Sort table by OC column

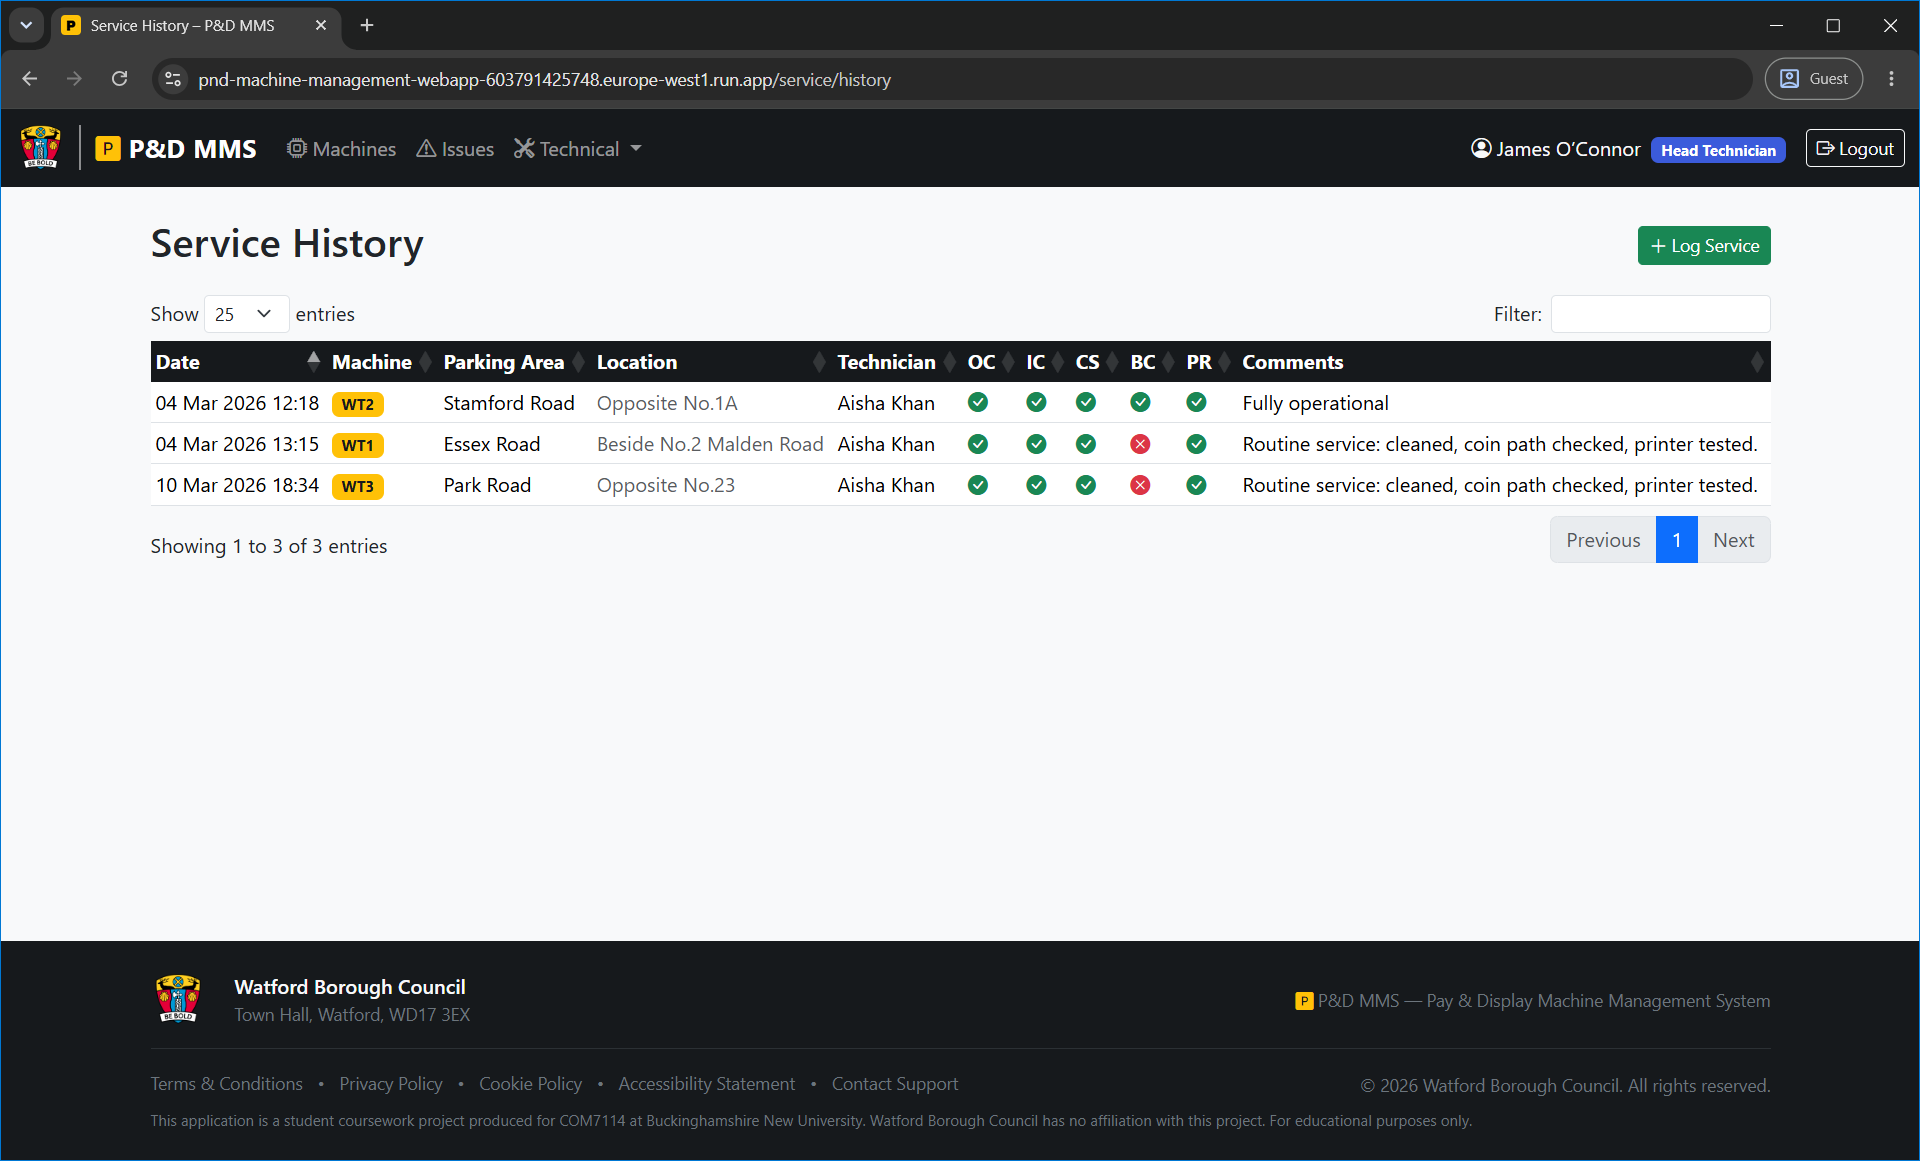click(990, 362)
